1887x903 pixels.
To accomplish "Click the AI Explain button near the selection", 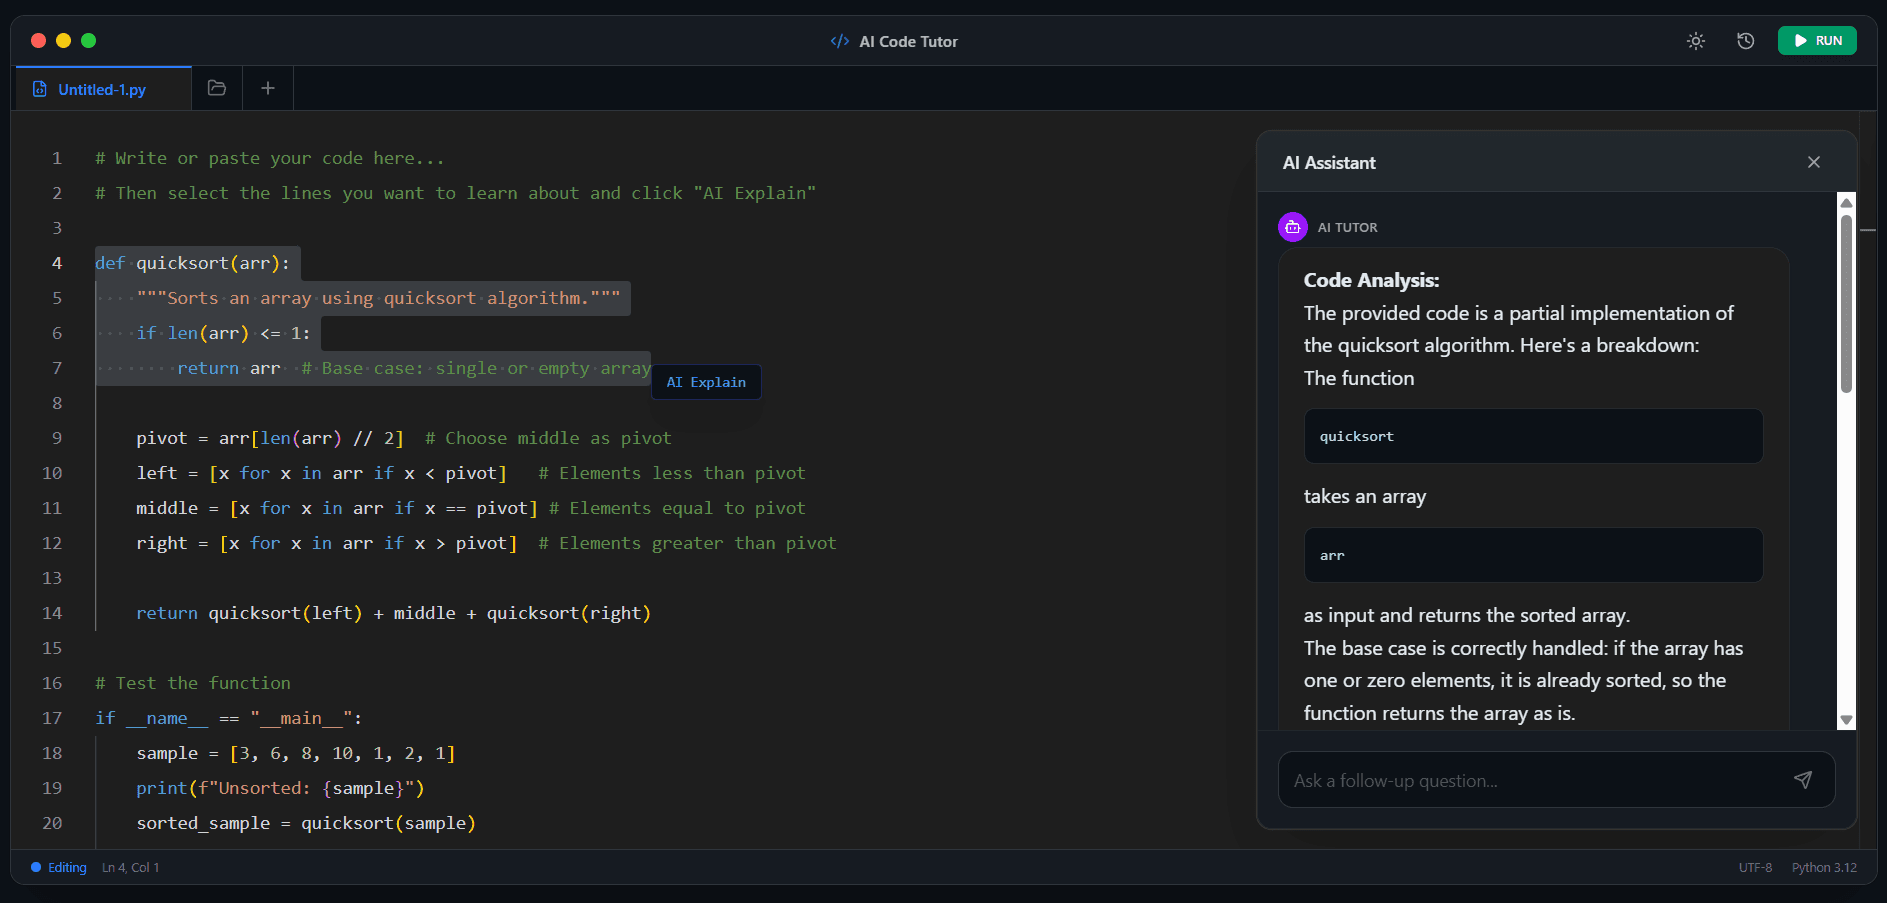I will (706, 382).
